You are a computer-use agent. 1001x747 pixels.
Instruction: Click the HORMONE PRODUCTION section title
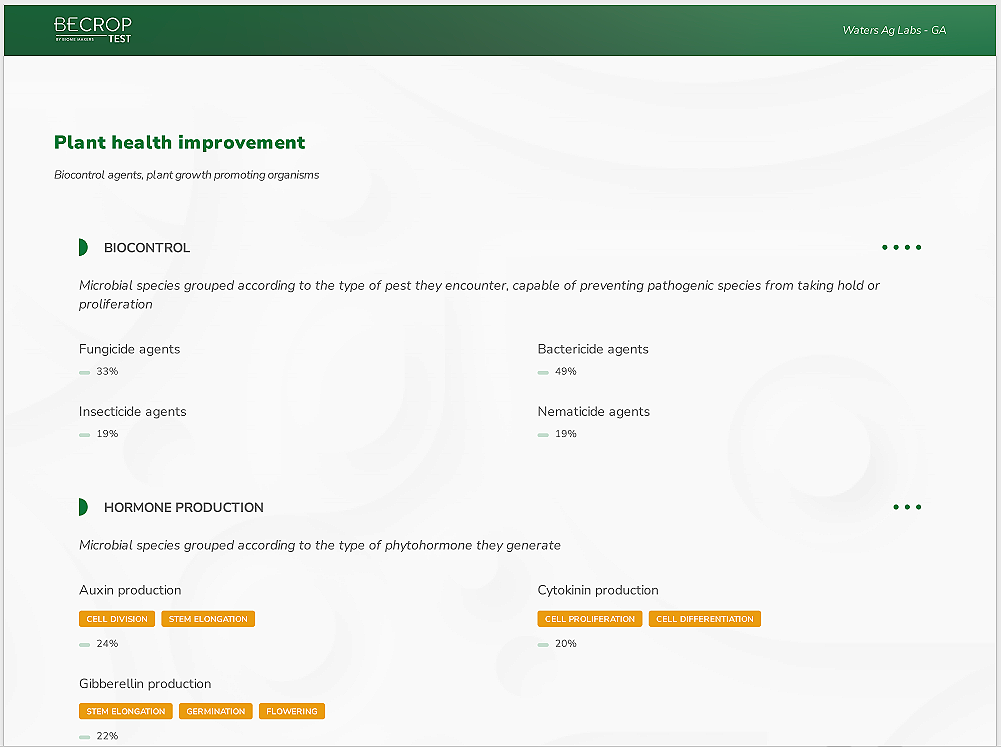(184, 508)
